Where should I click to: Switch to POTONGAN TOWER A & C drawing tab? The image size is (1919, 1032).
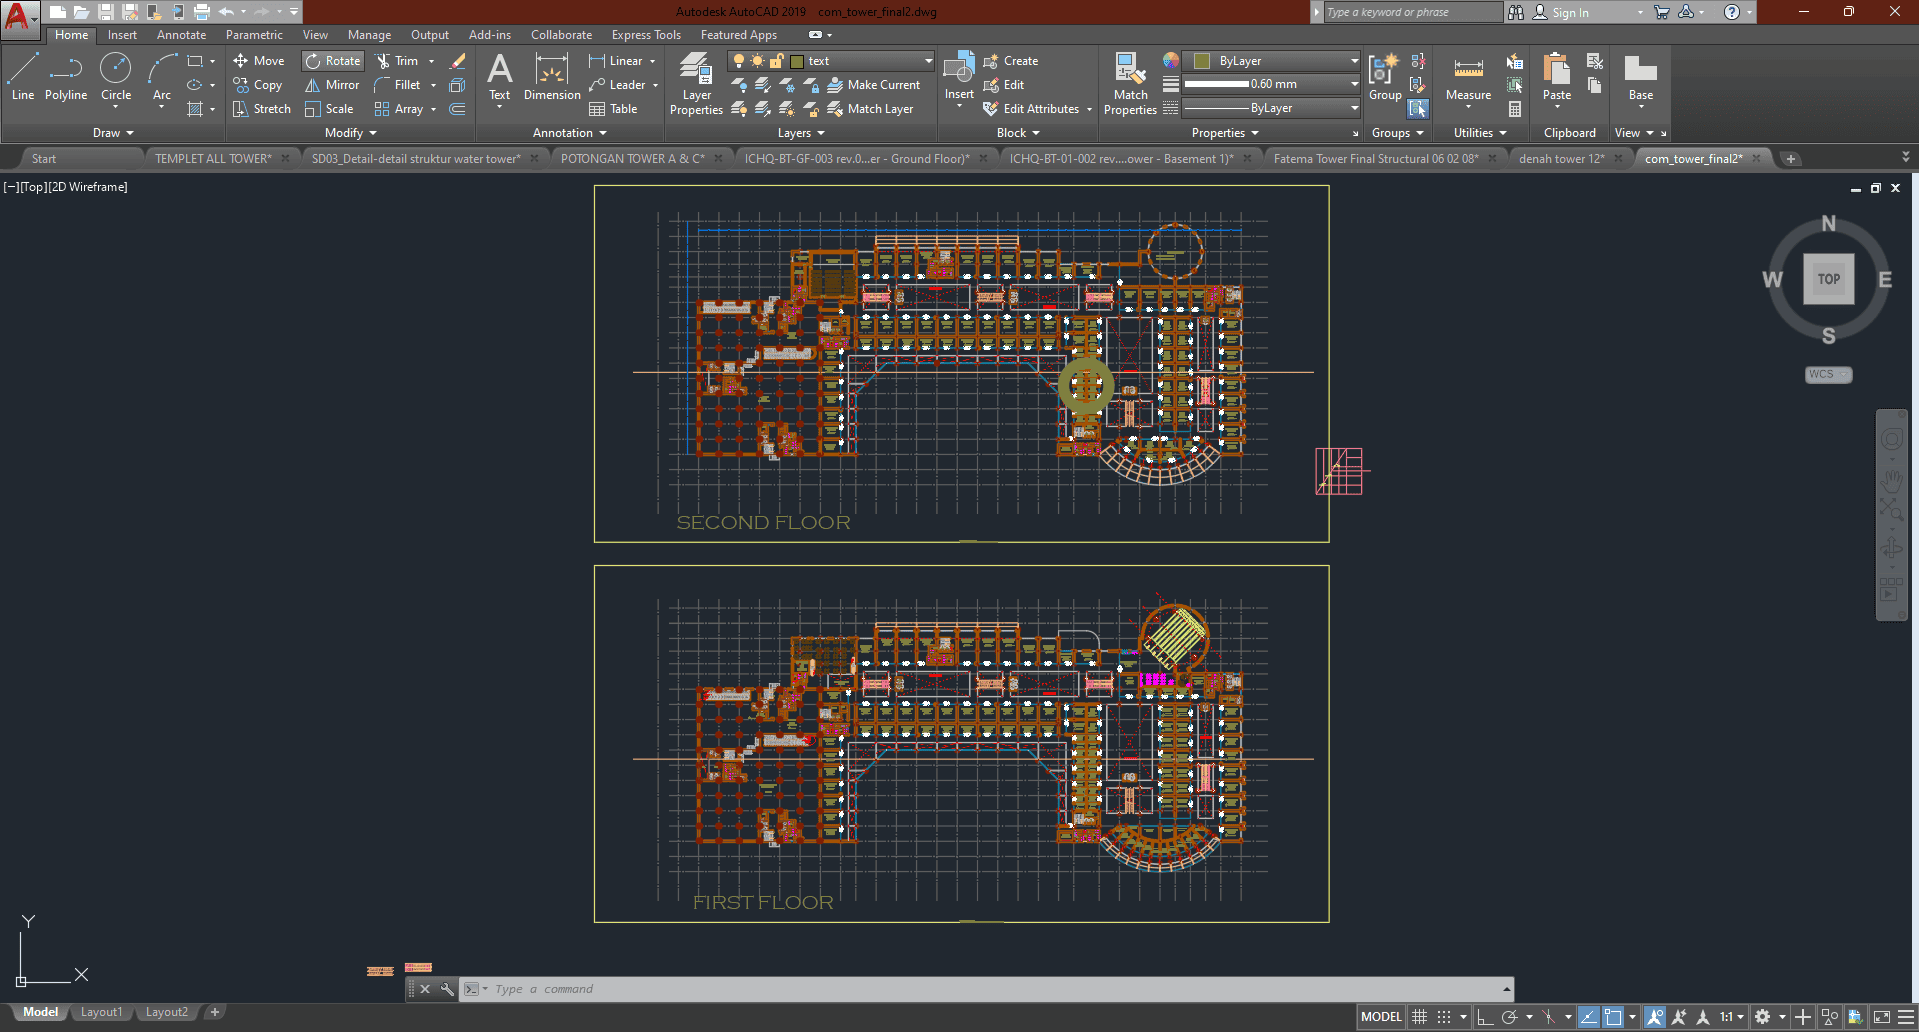[632, 159]
